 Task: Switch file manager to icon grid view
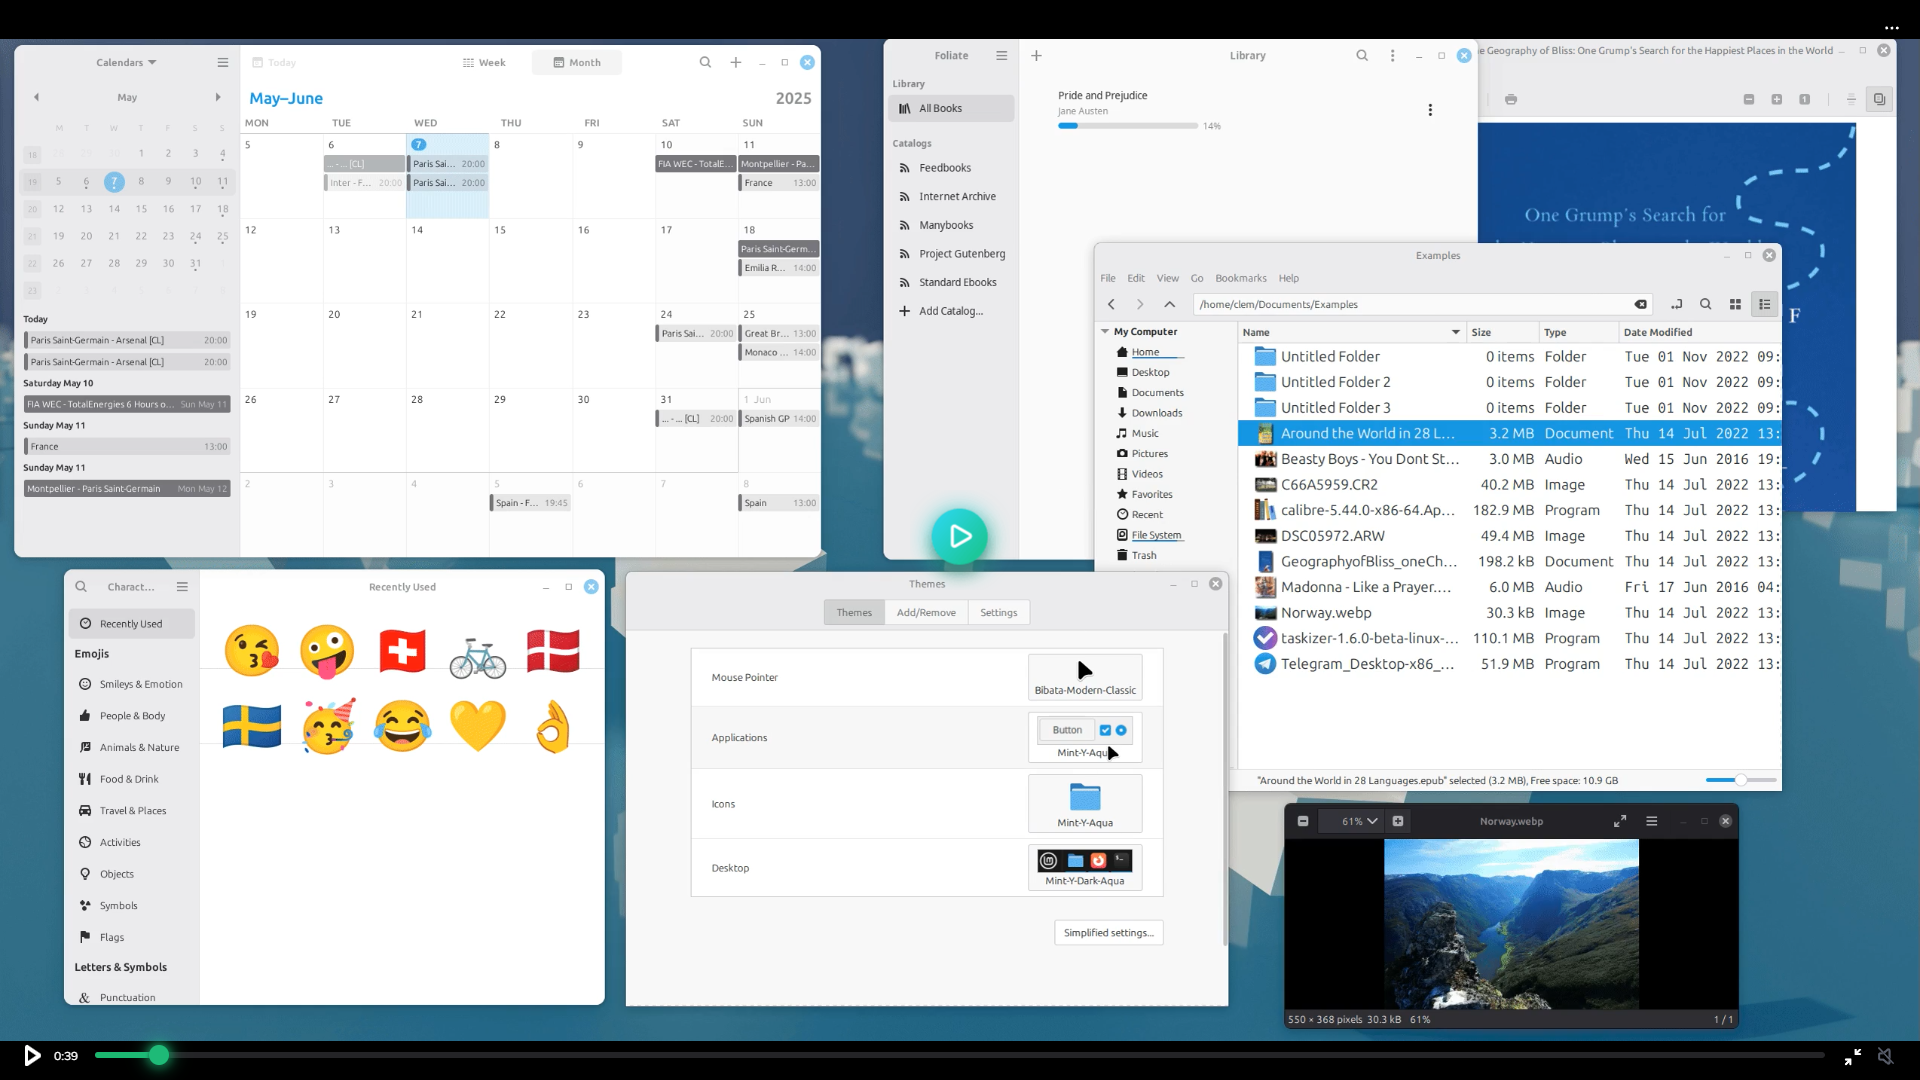point(1735,304)
